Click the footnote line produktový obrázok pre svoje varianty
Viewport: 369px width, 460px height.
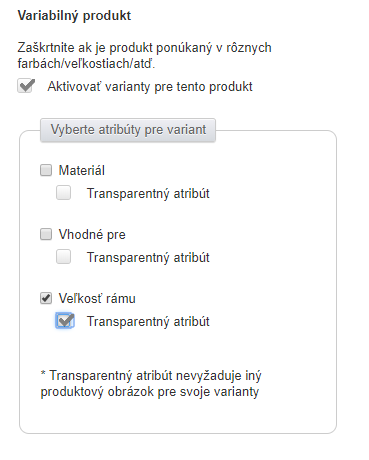click(150, 391)
